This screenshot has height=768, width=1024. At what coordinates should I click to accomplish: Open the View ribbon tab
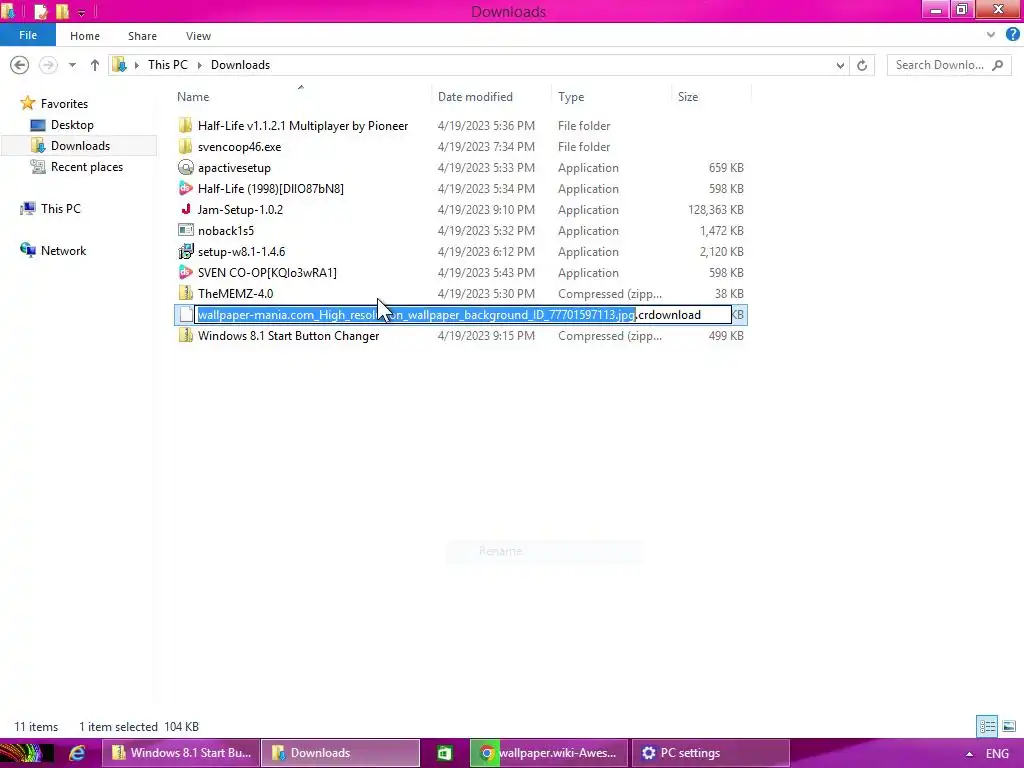coord(198,36)
